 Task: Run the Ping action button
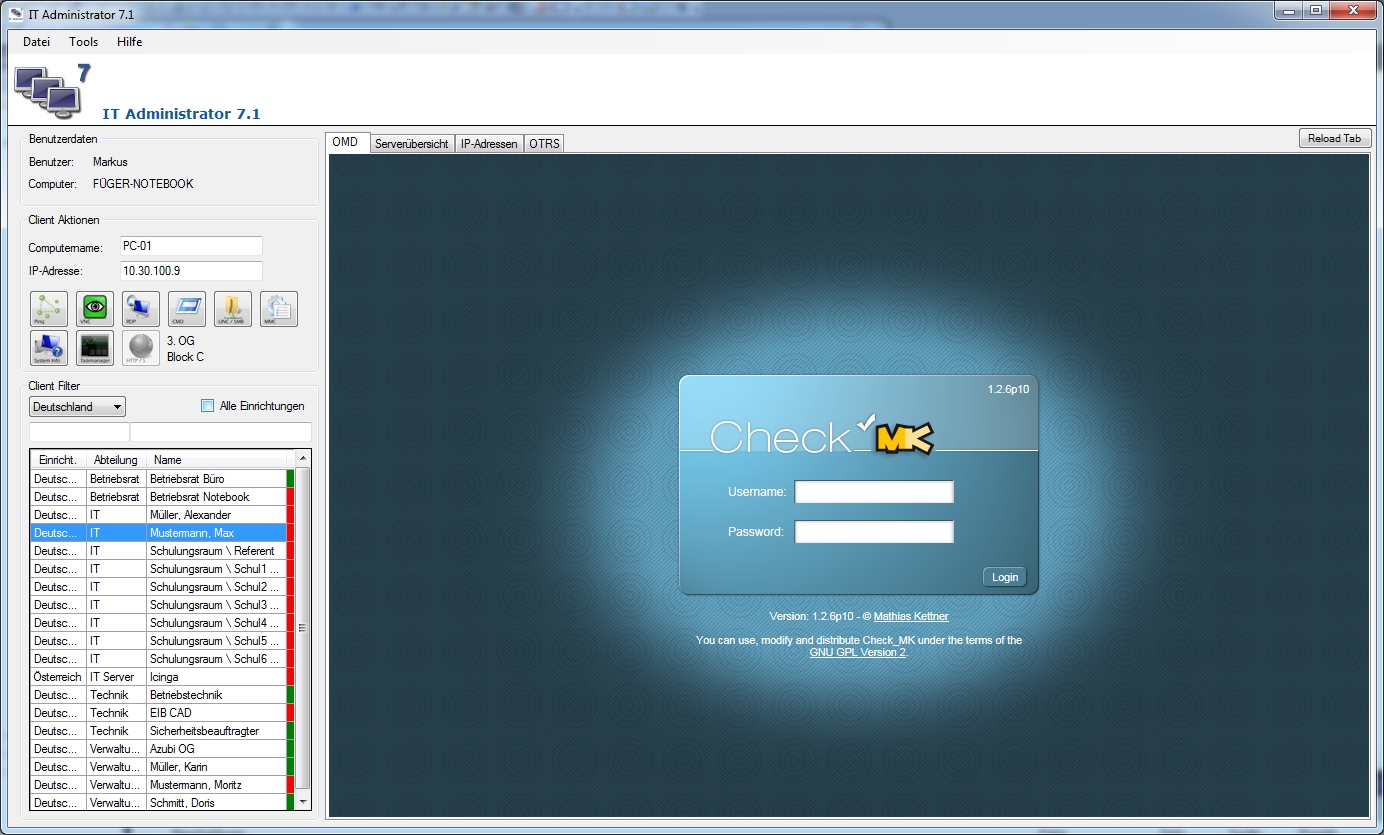click(x=49, y=309)
